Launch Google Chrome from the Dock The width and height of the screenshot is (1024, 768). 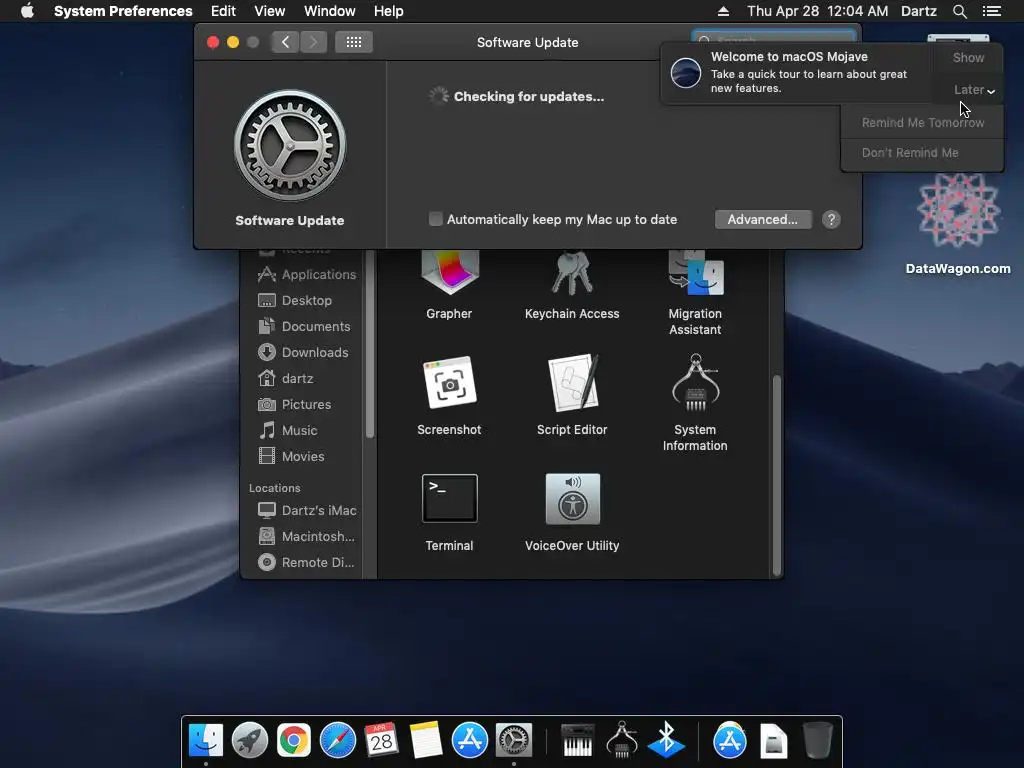click(293, 741)
